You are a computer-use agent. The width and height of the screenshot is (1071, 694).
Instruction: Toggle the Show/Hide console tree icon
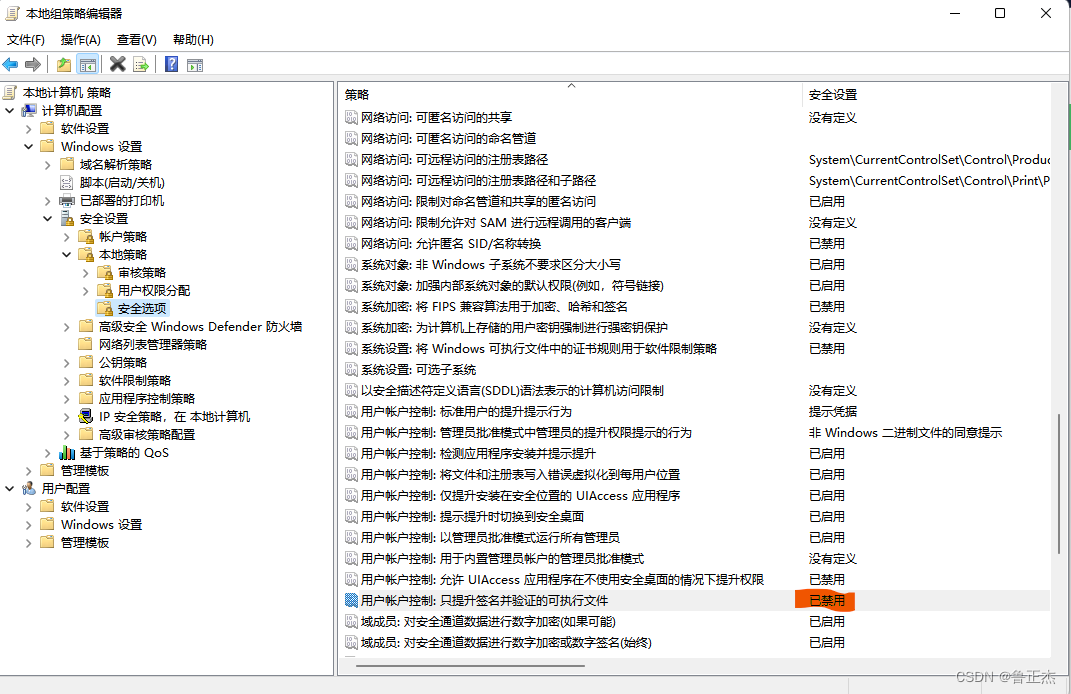tap(87, 65)
